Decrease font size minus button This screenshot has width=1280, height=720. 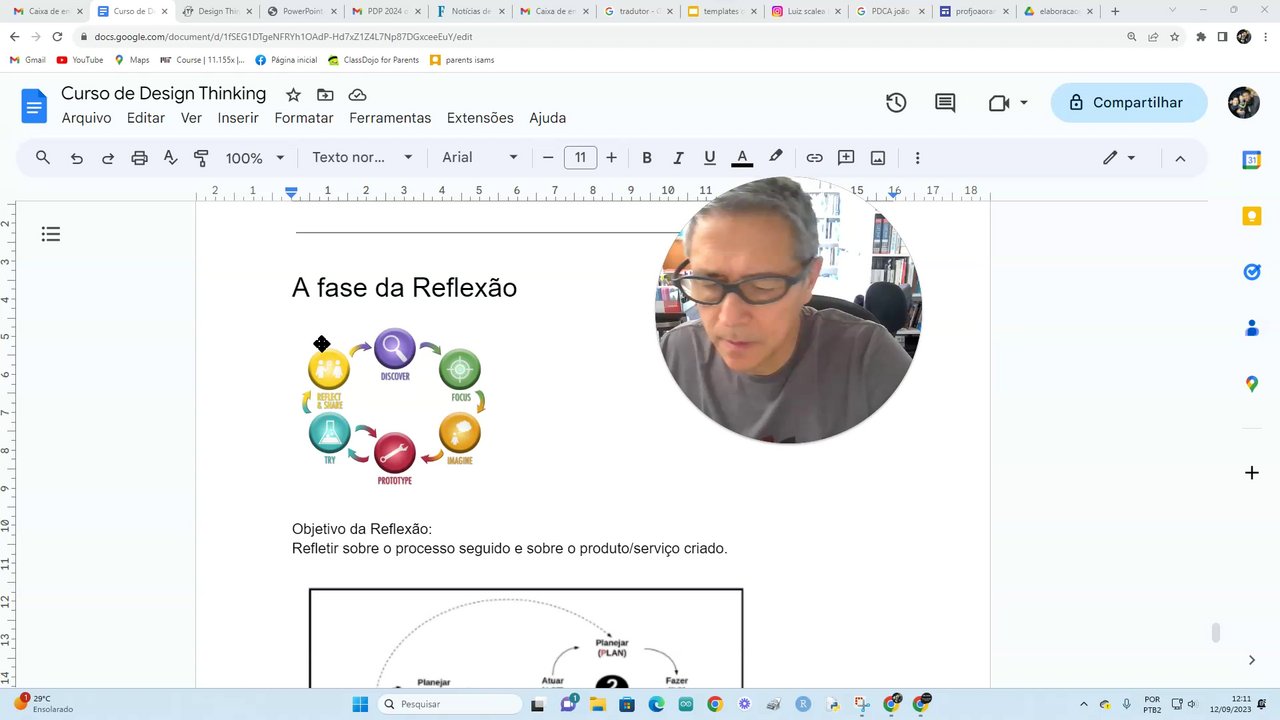(x=548, y=158)
